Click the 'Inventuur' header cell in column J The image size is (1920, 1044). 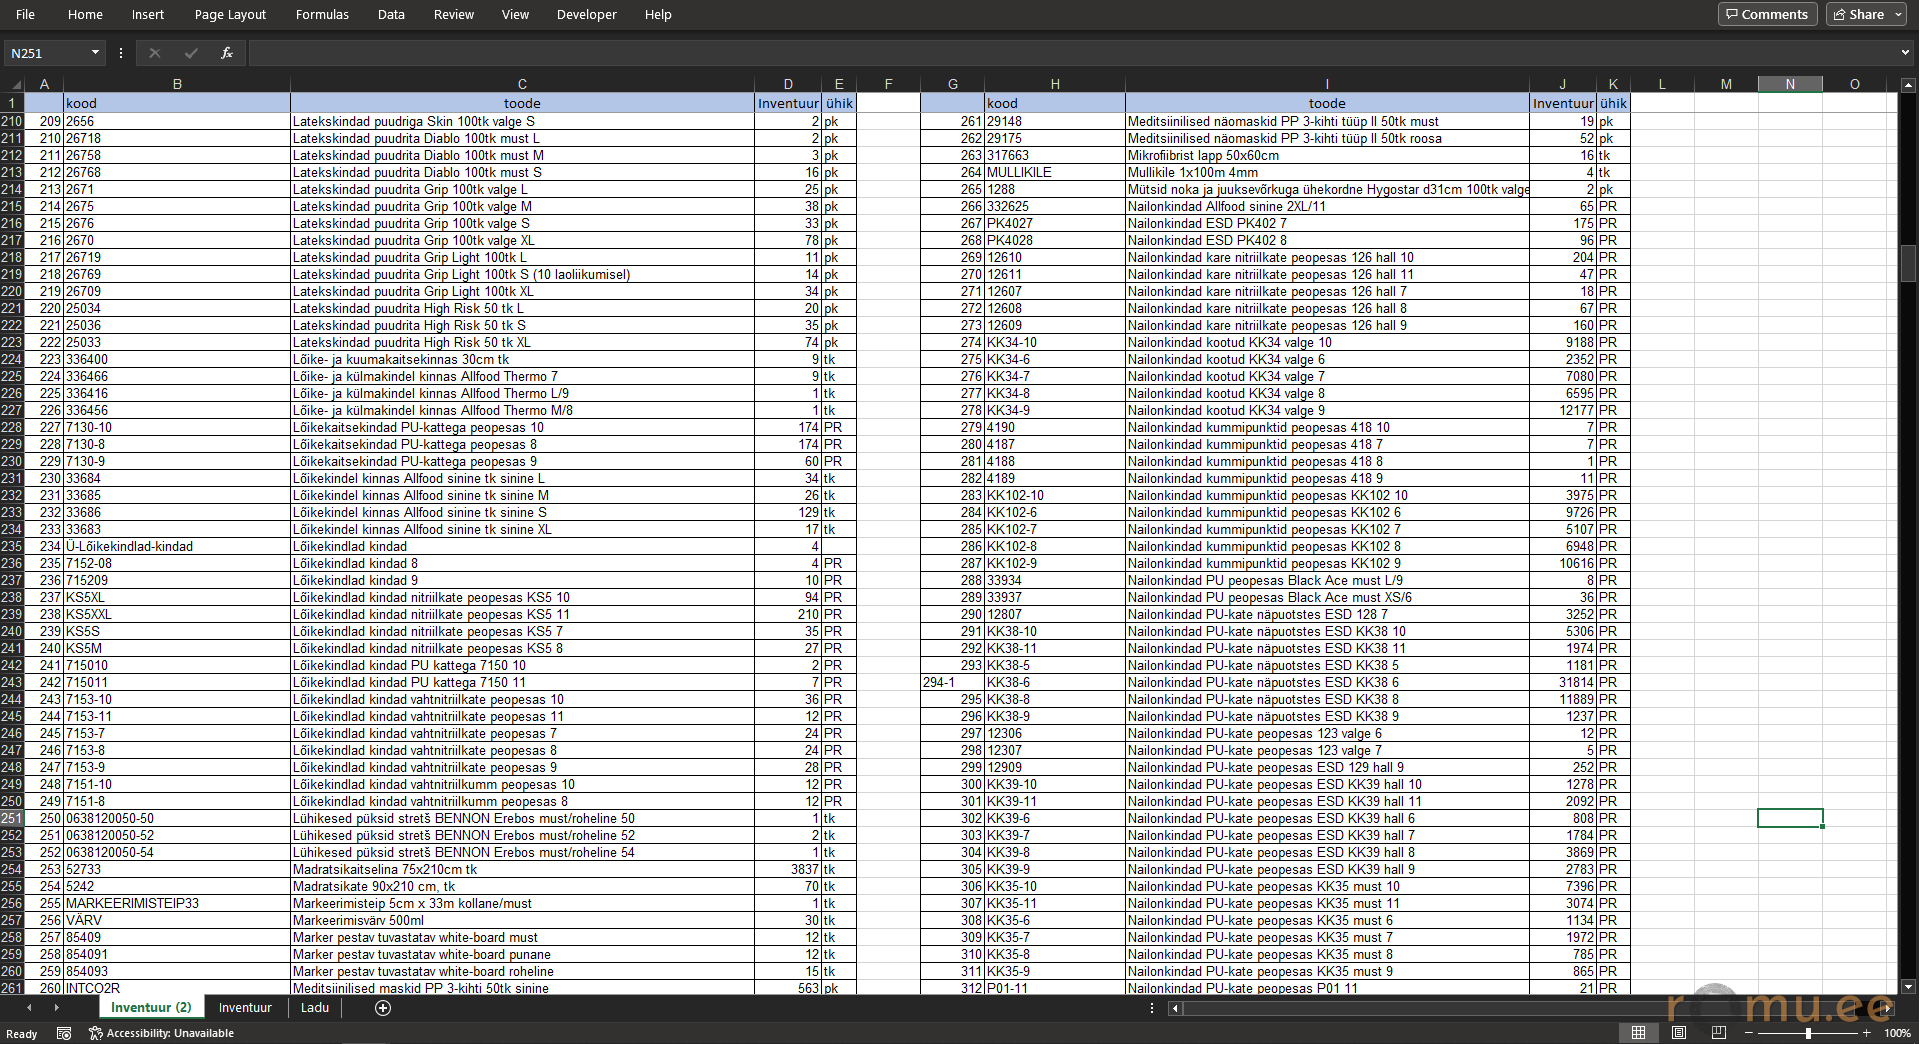point(1563,103)
